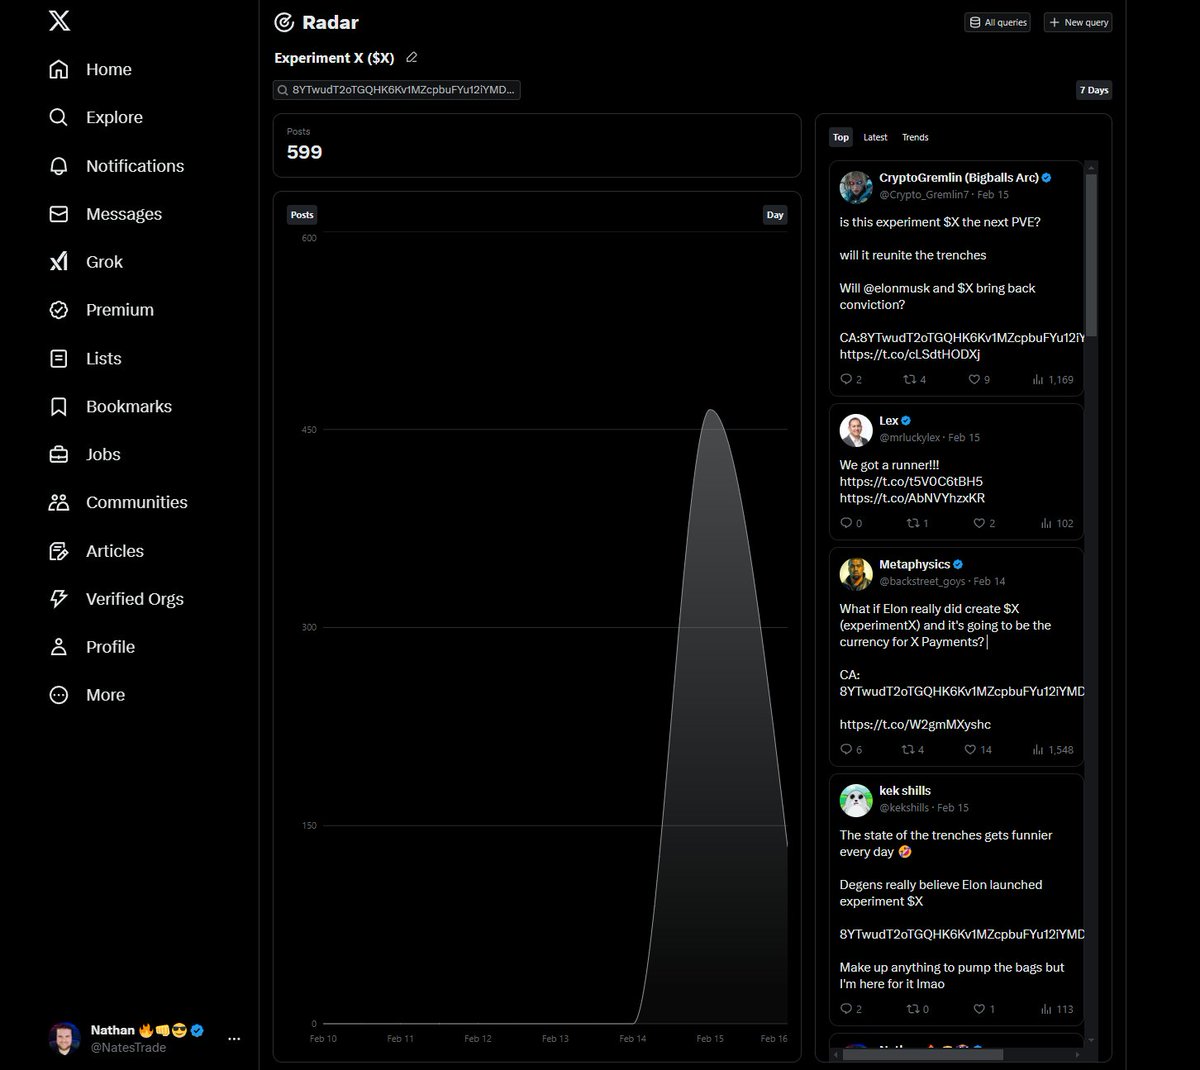
Task: Create a New query
Action: point(1078,22)
